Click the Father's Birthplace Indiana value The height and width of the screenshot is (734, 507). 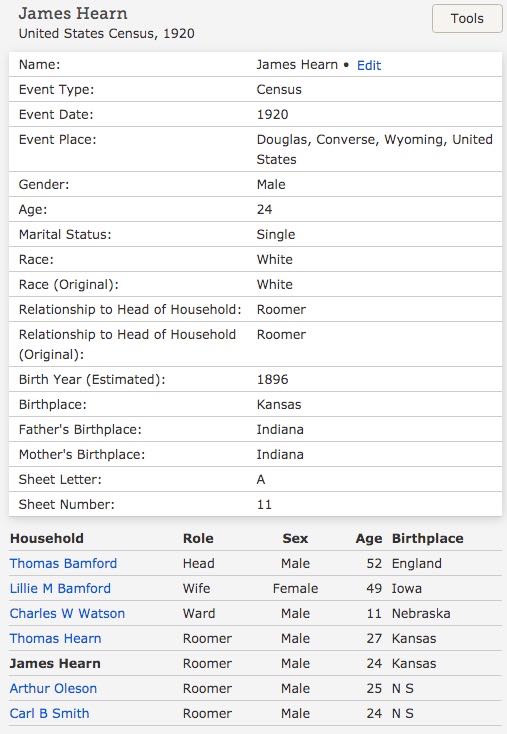tap(280, 429)
